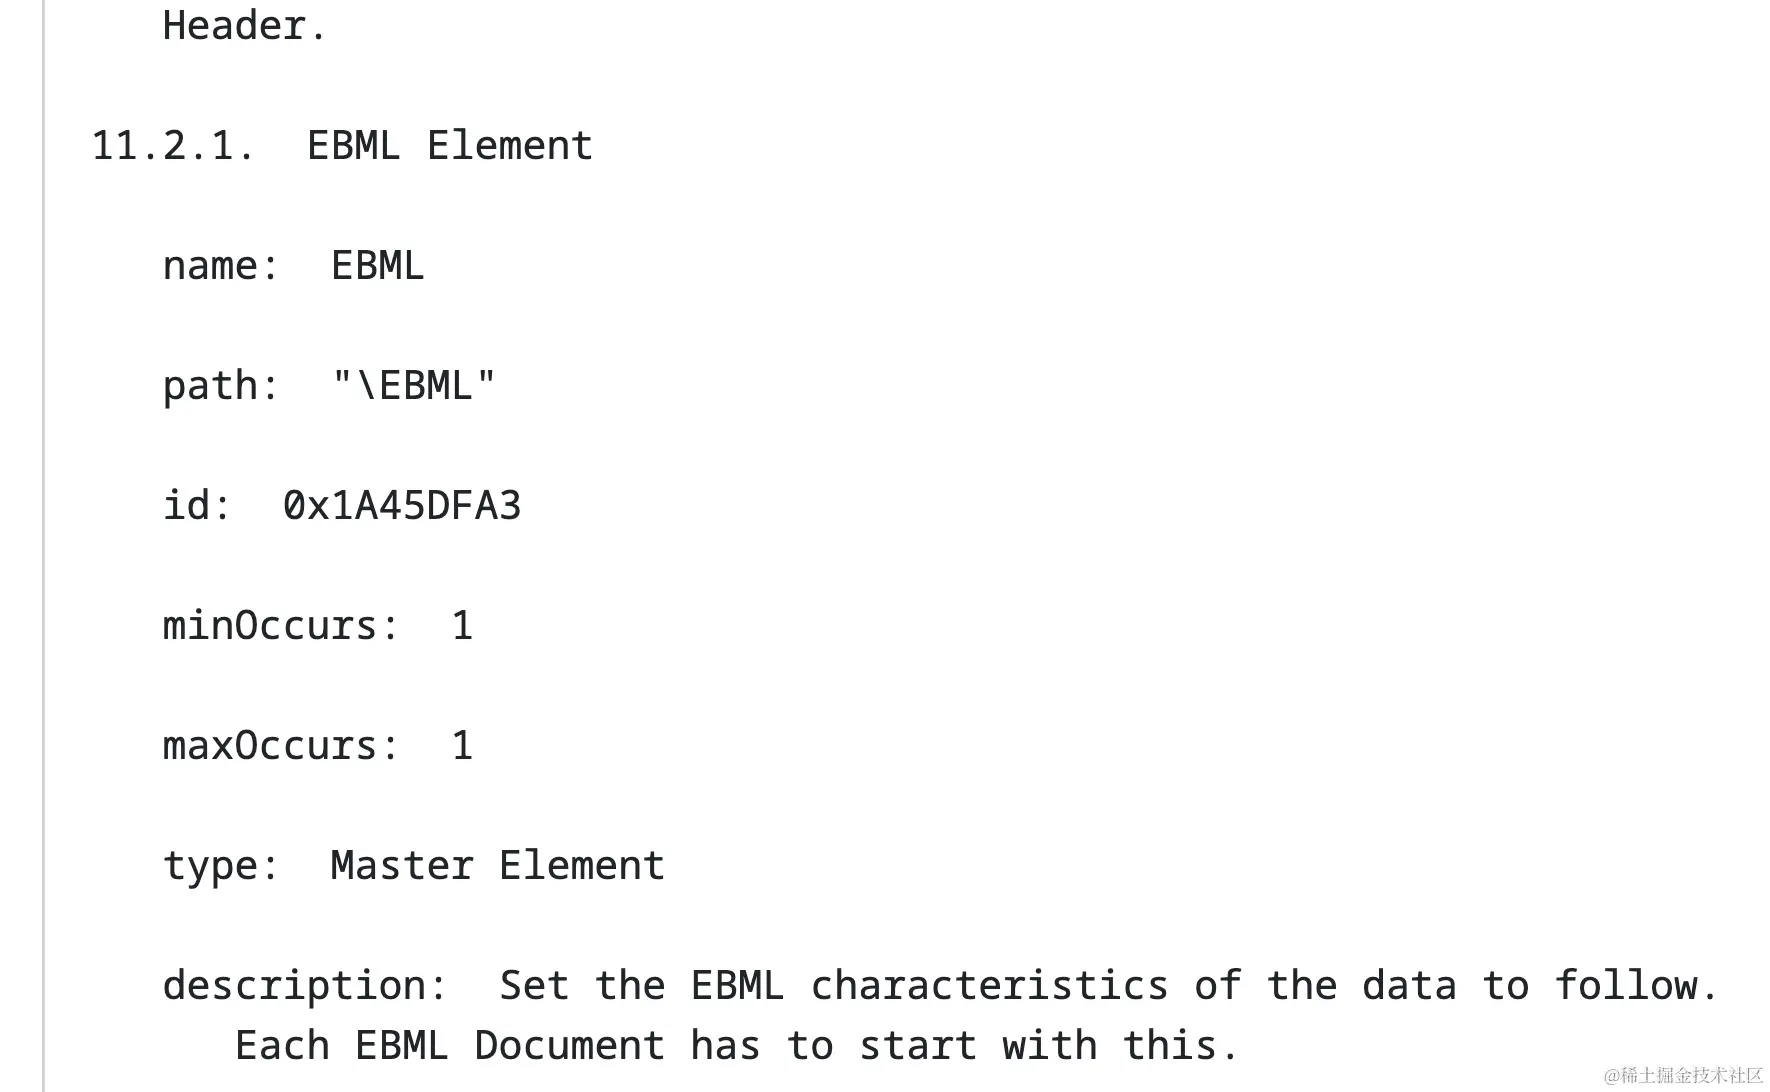Click the Master Element type value
Screen dimensions: 1770x1092
tap(498, 866)
